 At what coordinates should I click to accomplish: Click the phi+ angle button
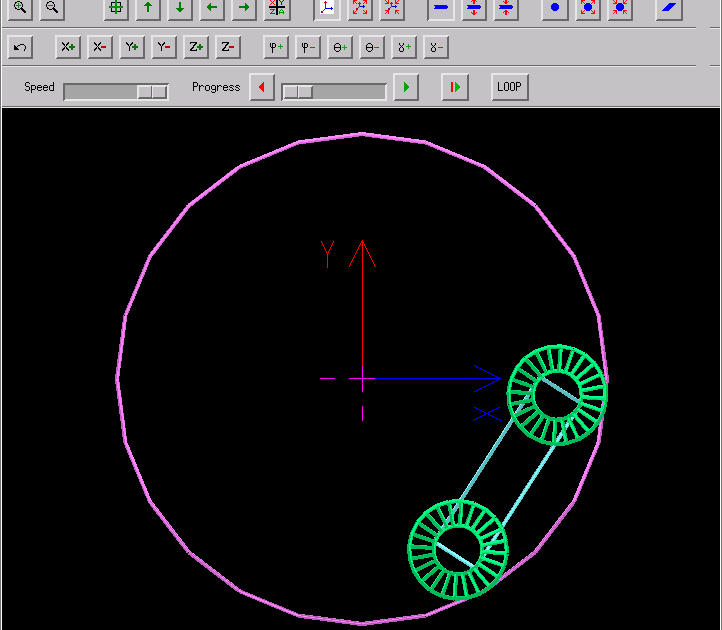point(276,47)
